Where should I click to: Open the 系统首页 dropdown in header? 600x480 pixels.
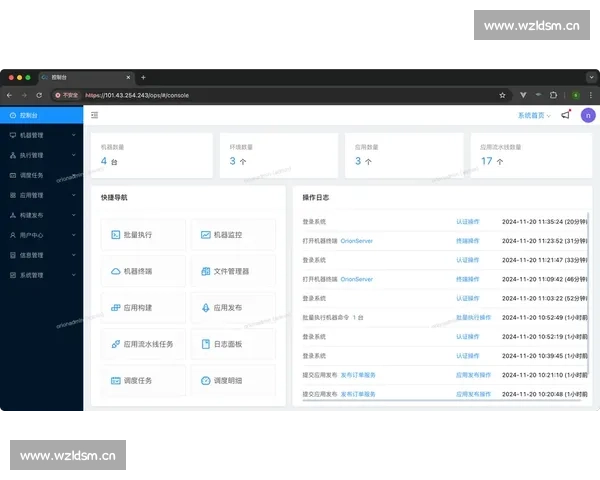coord(533,115)
